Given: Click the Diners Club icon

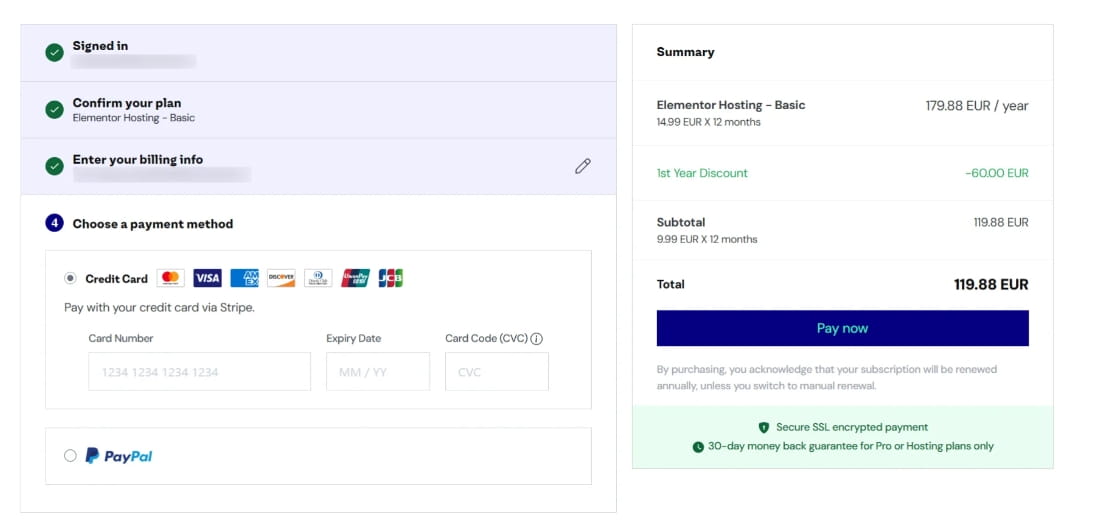Looking at the screenshot, I should (318, 278).
